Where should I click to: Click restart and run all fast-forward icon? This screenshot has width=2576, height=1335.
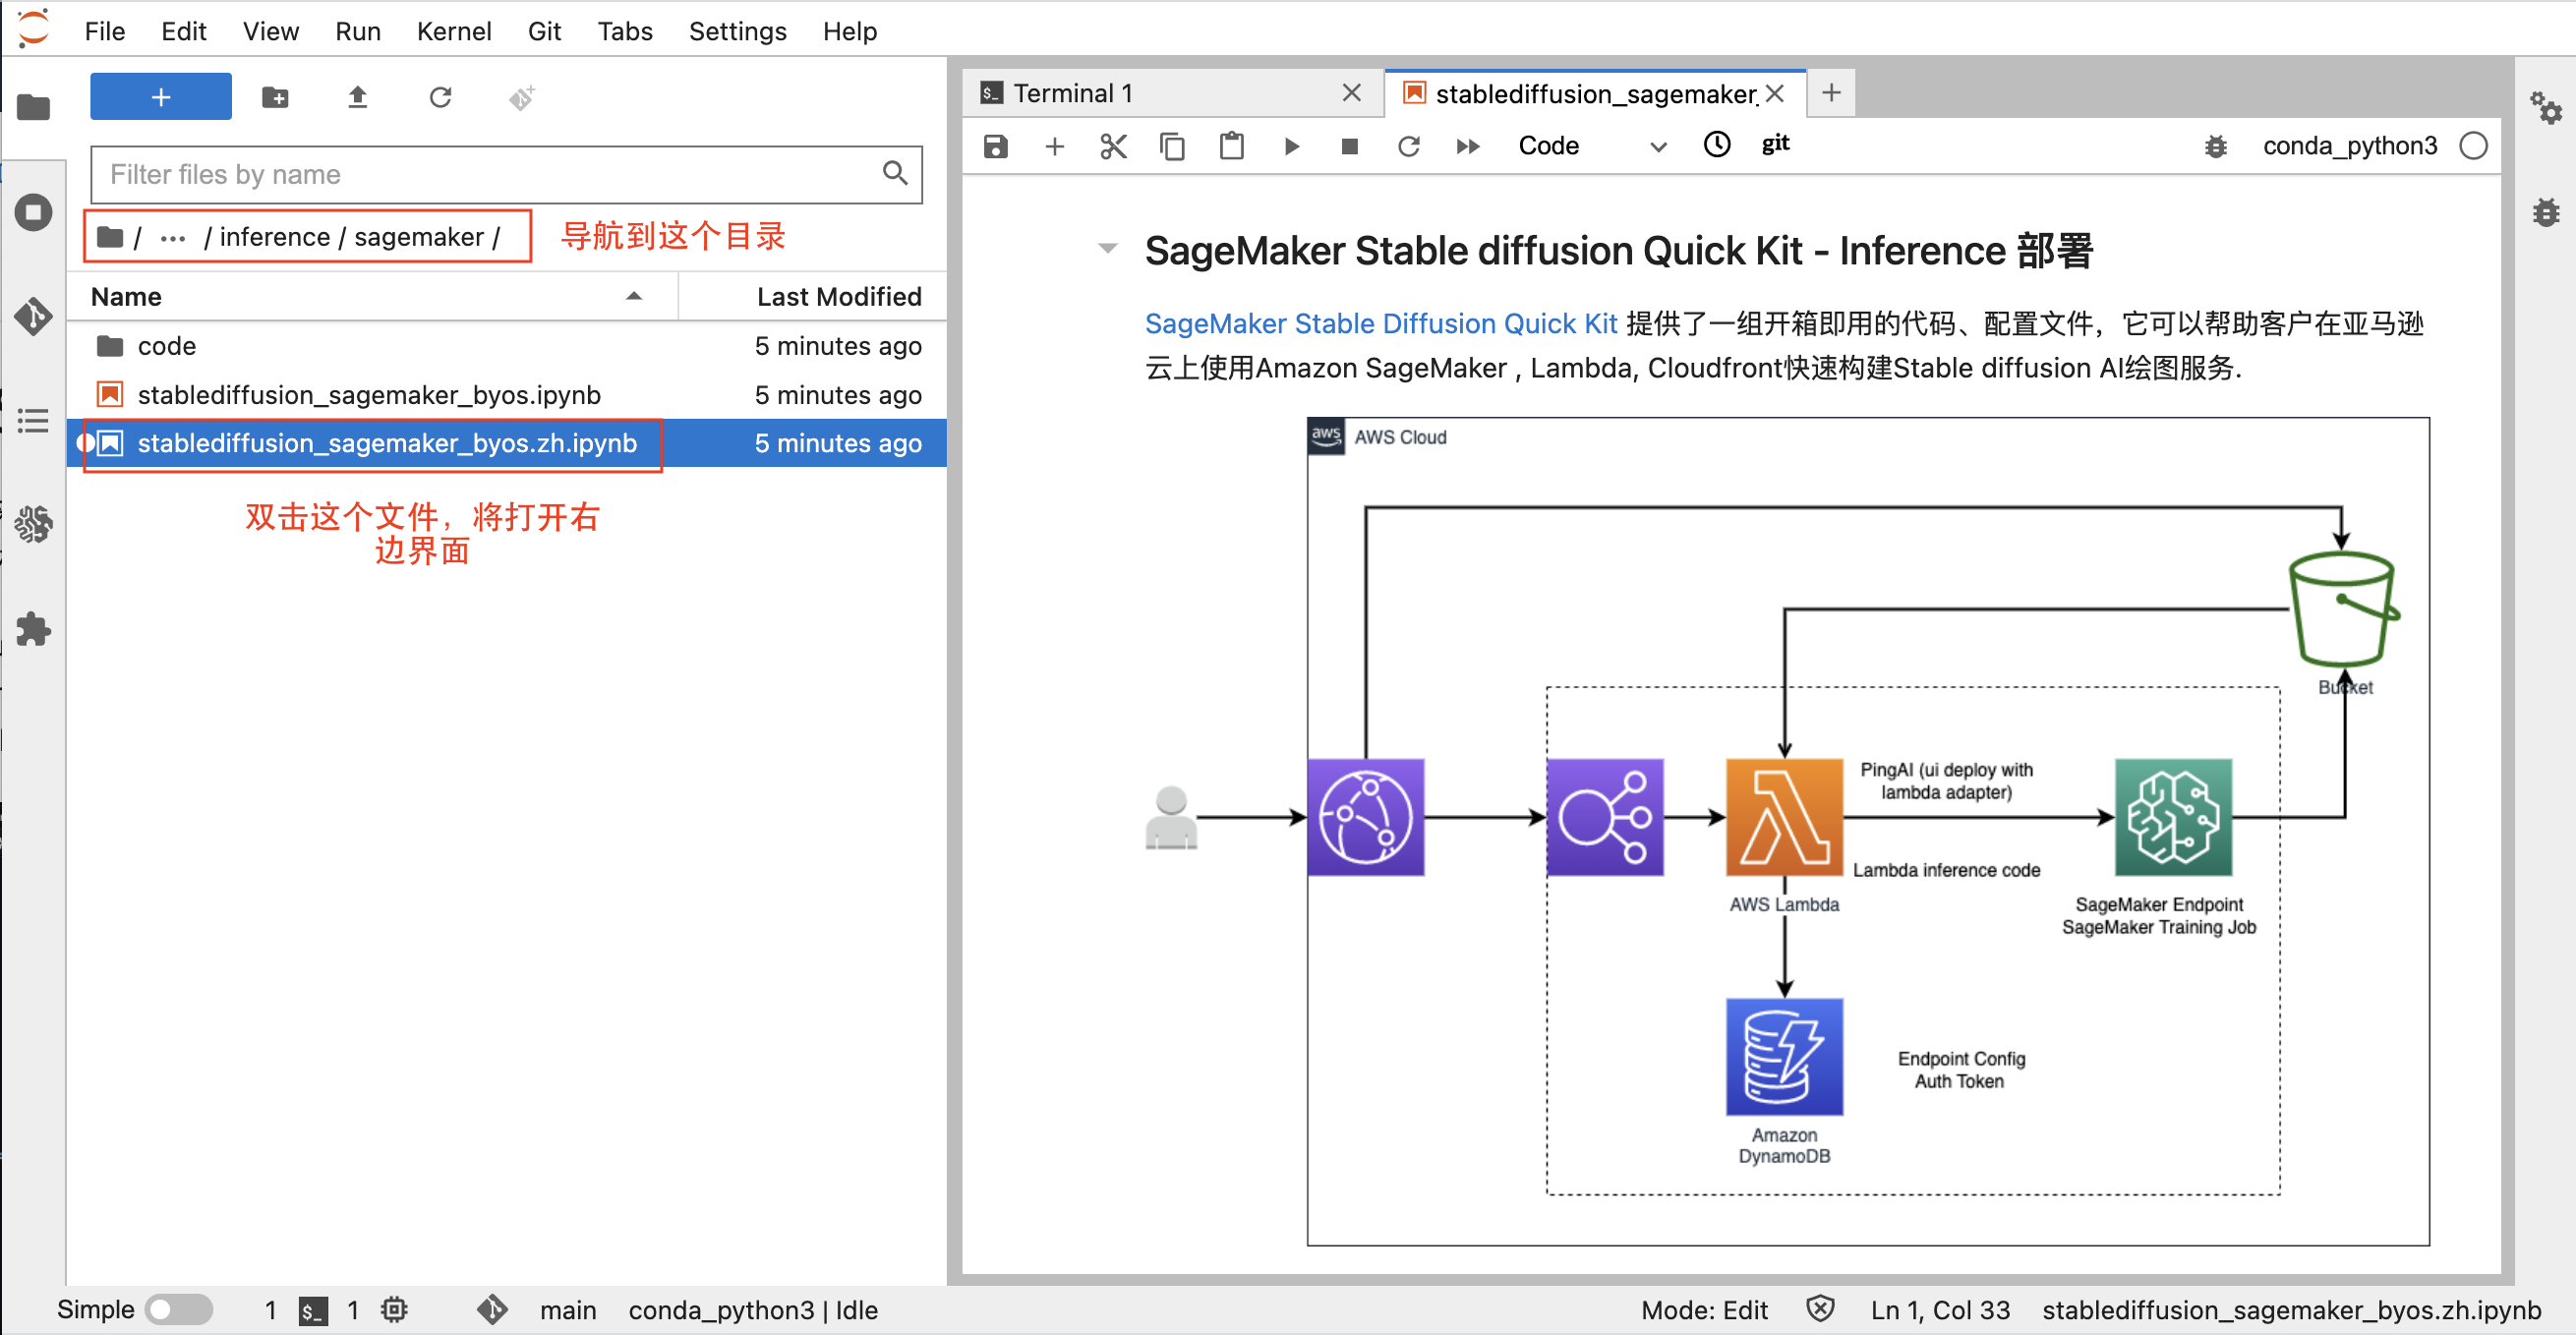1467,147
